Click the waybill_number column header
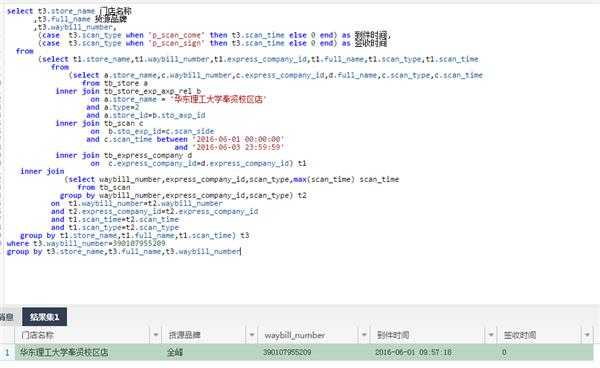Screen dimensions: 600x368 tap(295, 335)
